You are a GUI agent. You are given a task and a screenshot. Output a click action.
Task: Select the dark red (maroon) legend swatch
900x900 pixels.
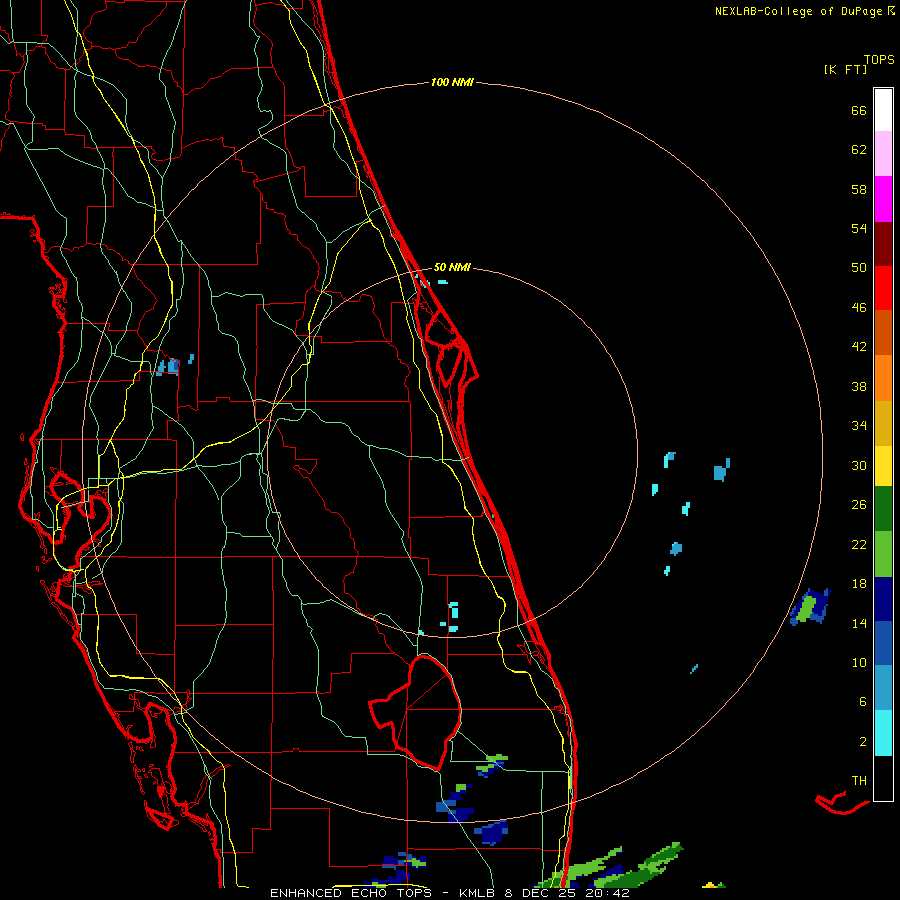pos(883,243)
